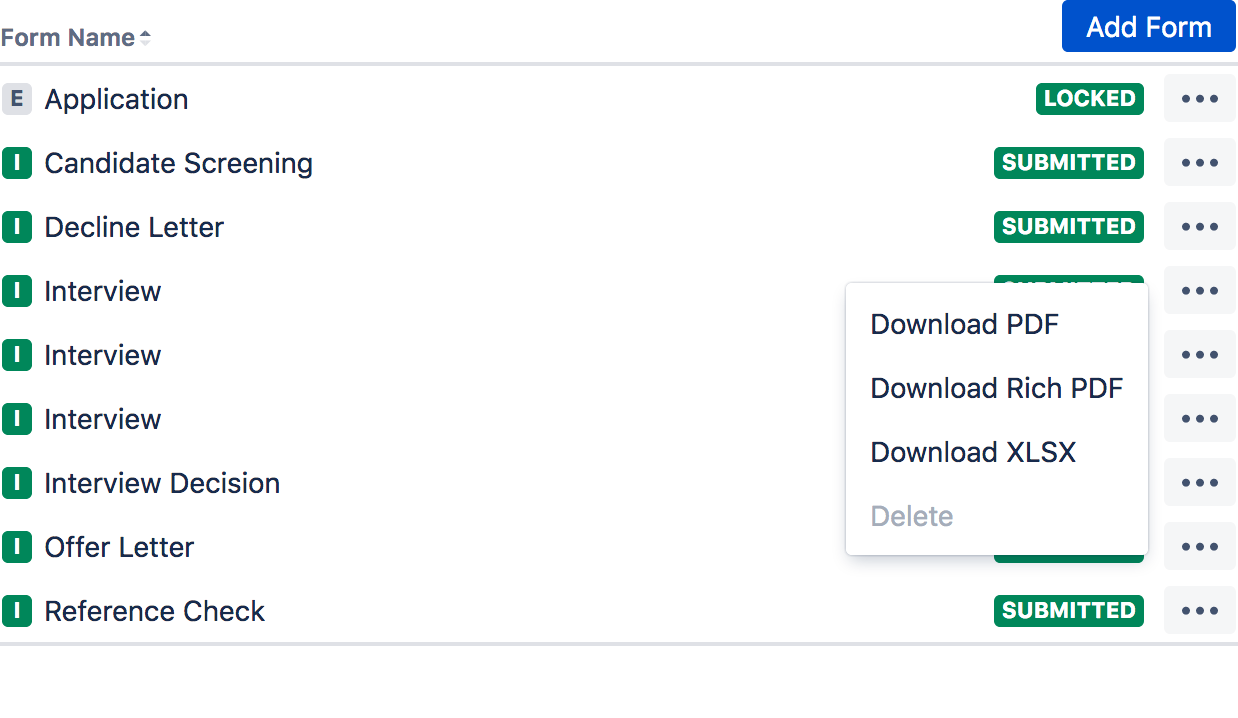Open the more actions menu for Application
Viewport: 1238px width, 718px height.
(1200, 99)
